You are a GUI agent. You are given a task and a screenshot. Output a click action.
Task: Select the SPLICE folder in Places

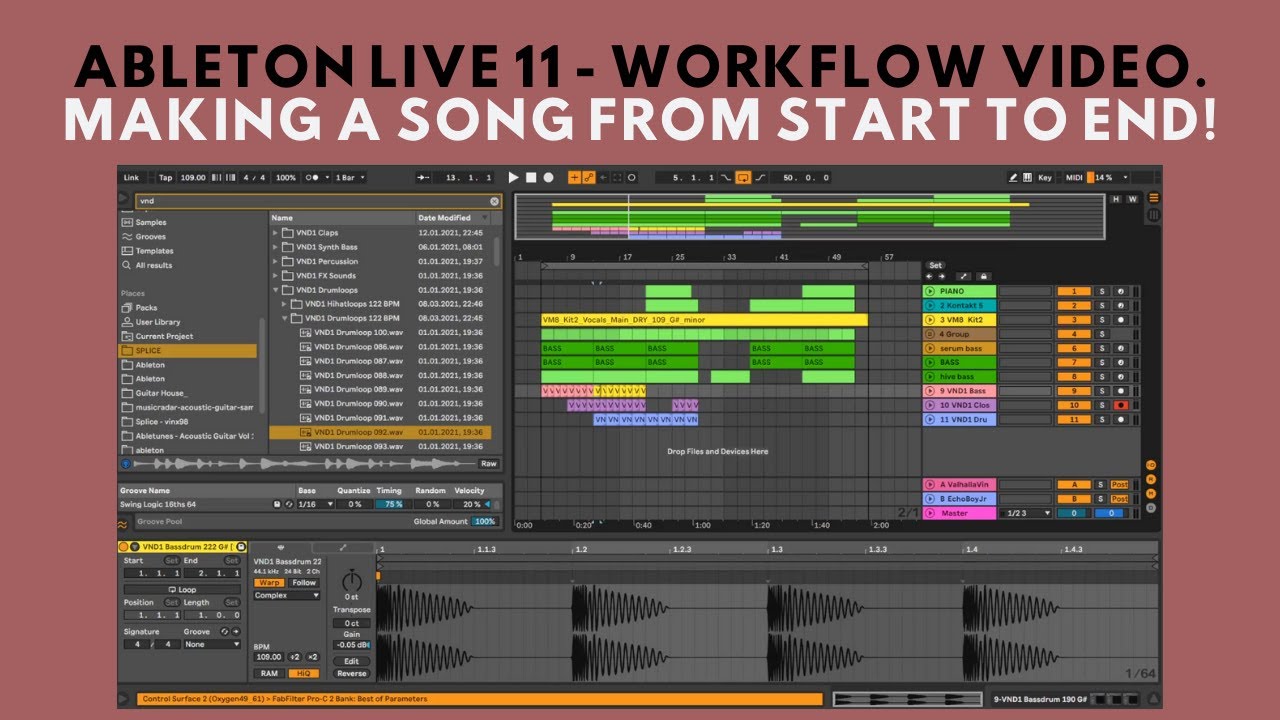(x=187, y=351)
